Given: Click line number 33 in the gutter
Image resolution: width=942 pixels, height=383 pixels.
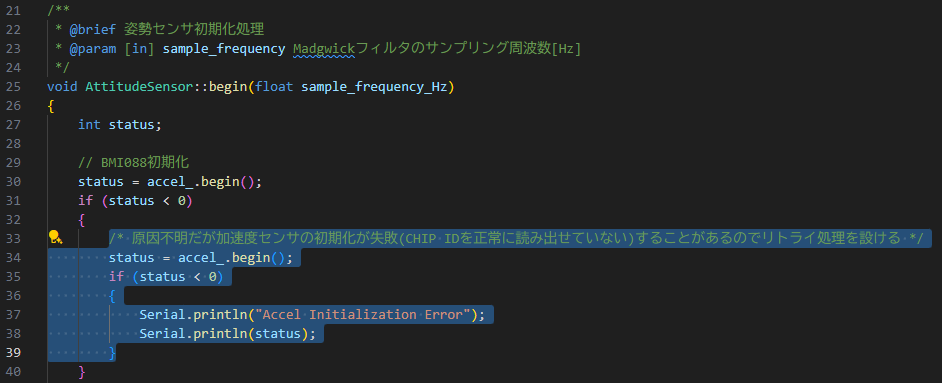Looking at the screenshot, I should 13,238.
